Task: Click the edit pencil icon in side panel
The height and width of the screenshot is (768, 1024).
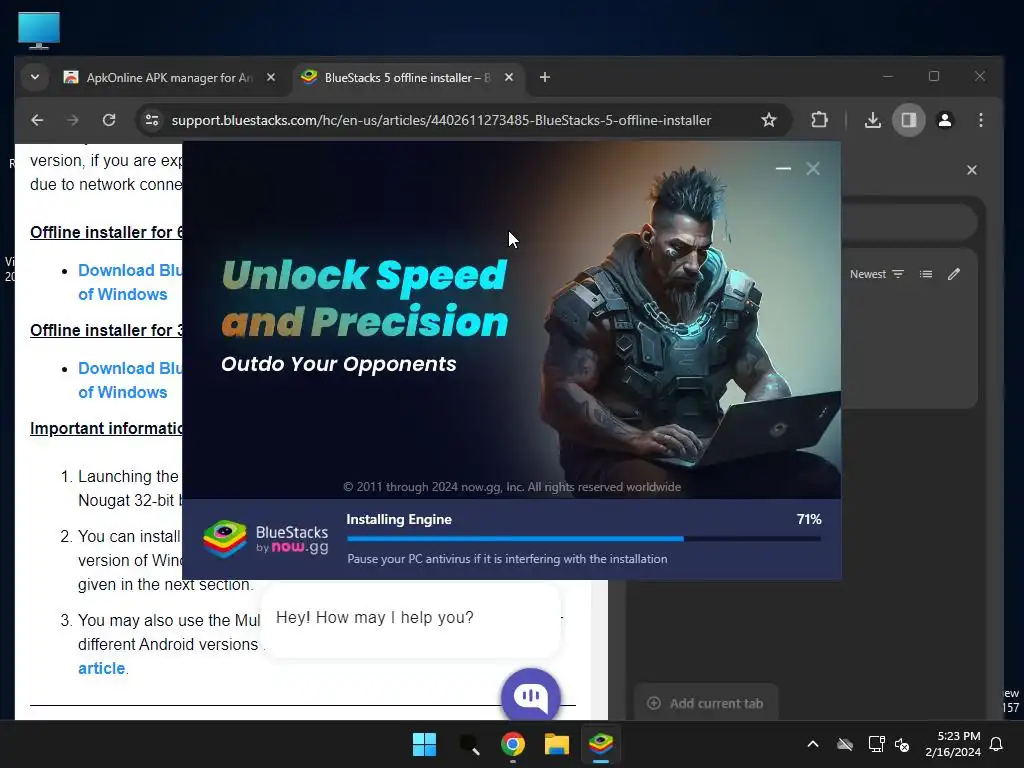Action: pyautogui.click(x=953, y=274)
